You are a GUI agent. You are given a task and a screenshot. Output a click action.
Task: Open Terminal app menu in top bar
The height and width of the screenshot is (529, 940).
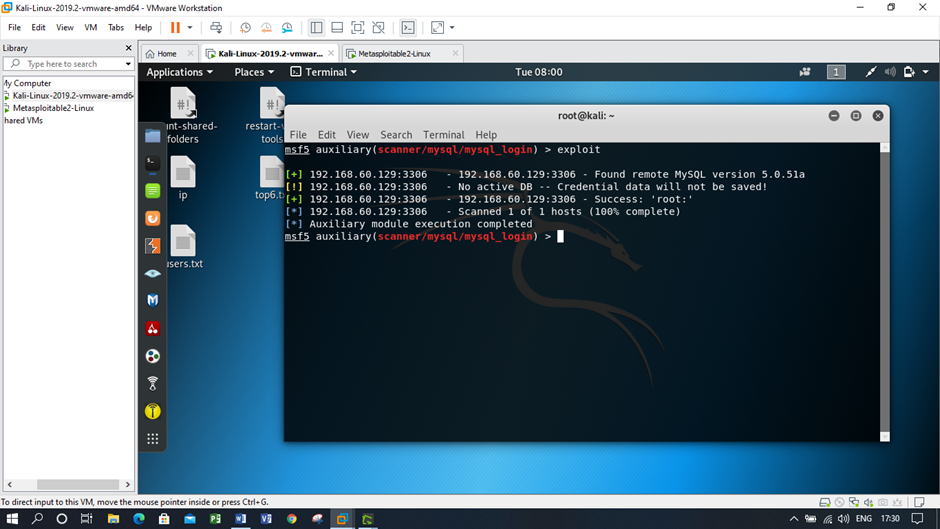324,72
